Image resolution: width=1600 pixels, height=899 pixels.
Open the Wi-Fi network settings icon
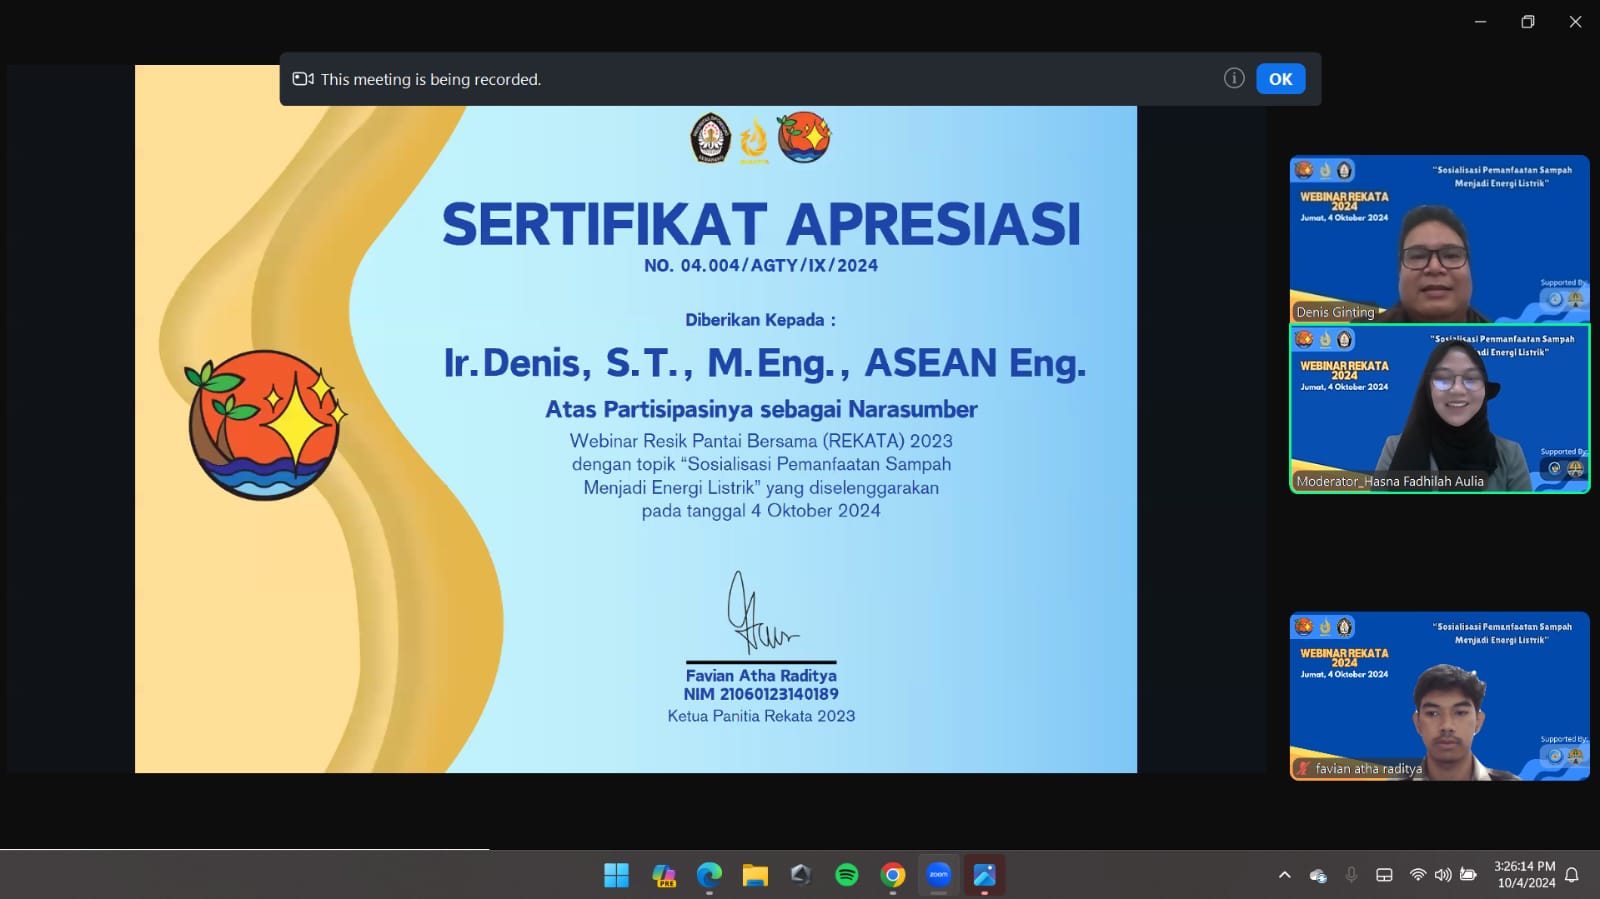[1417, 875]
